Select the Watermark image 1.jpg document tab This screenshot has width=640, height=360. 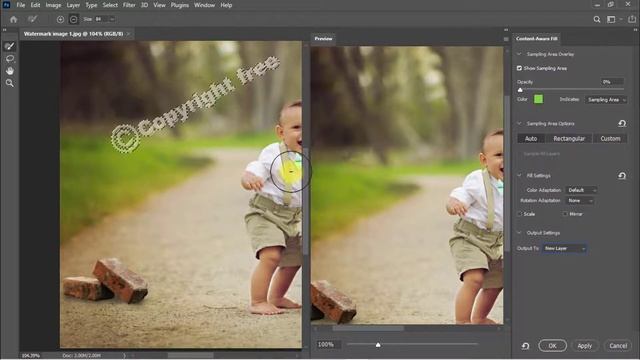(x=73, y=34)
